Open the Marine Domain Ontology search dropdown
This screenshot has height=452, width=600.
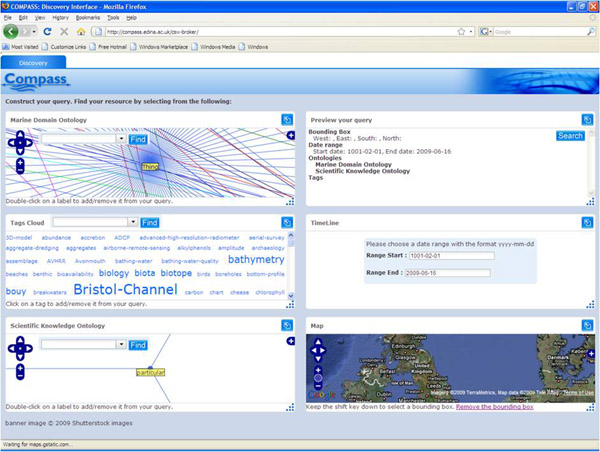point(121,139)
